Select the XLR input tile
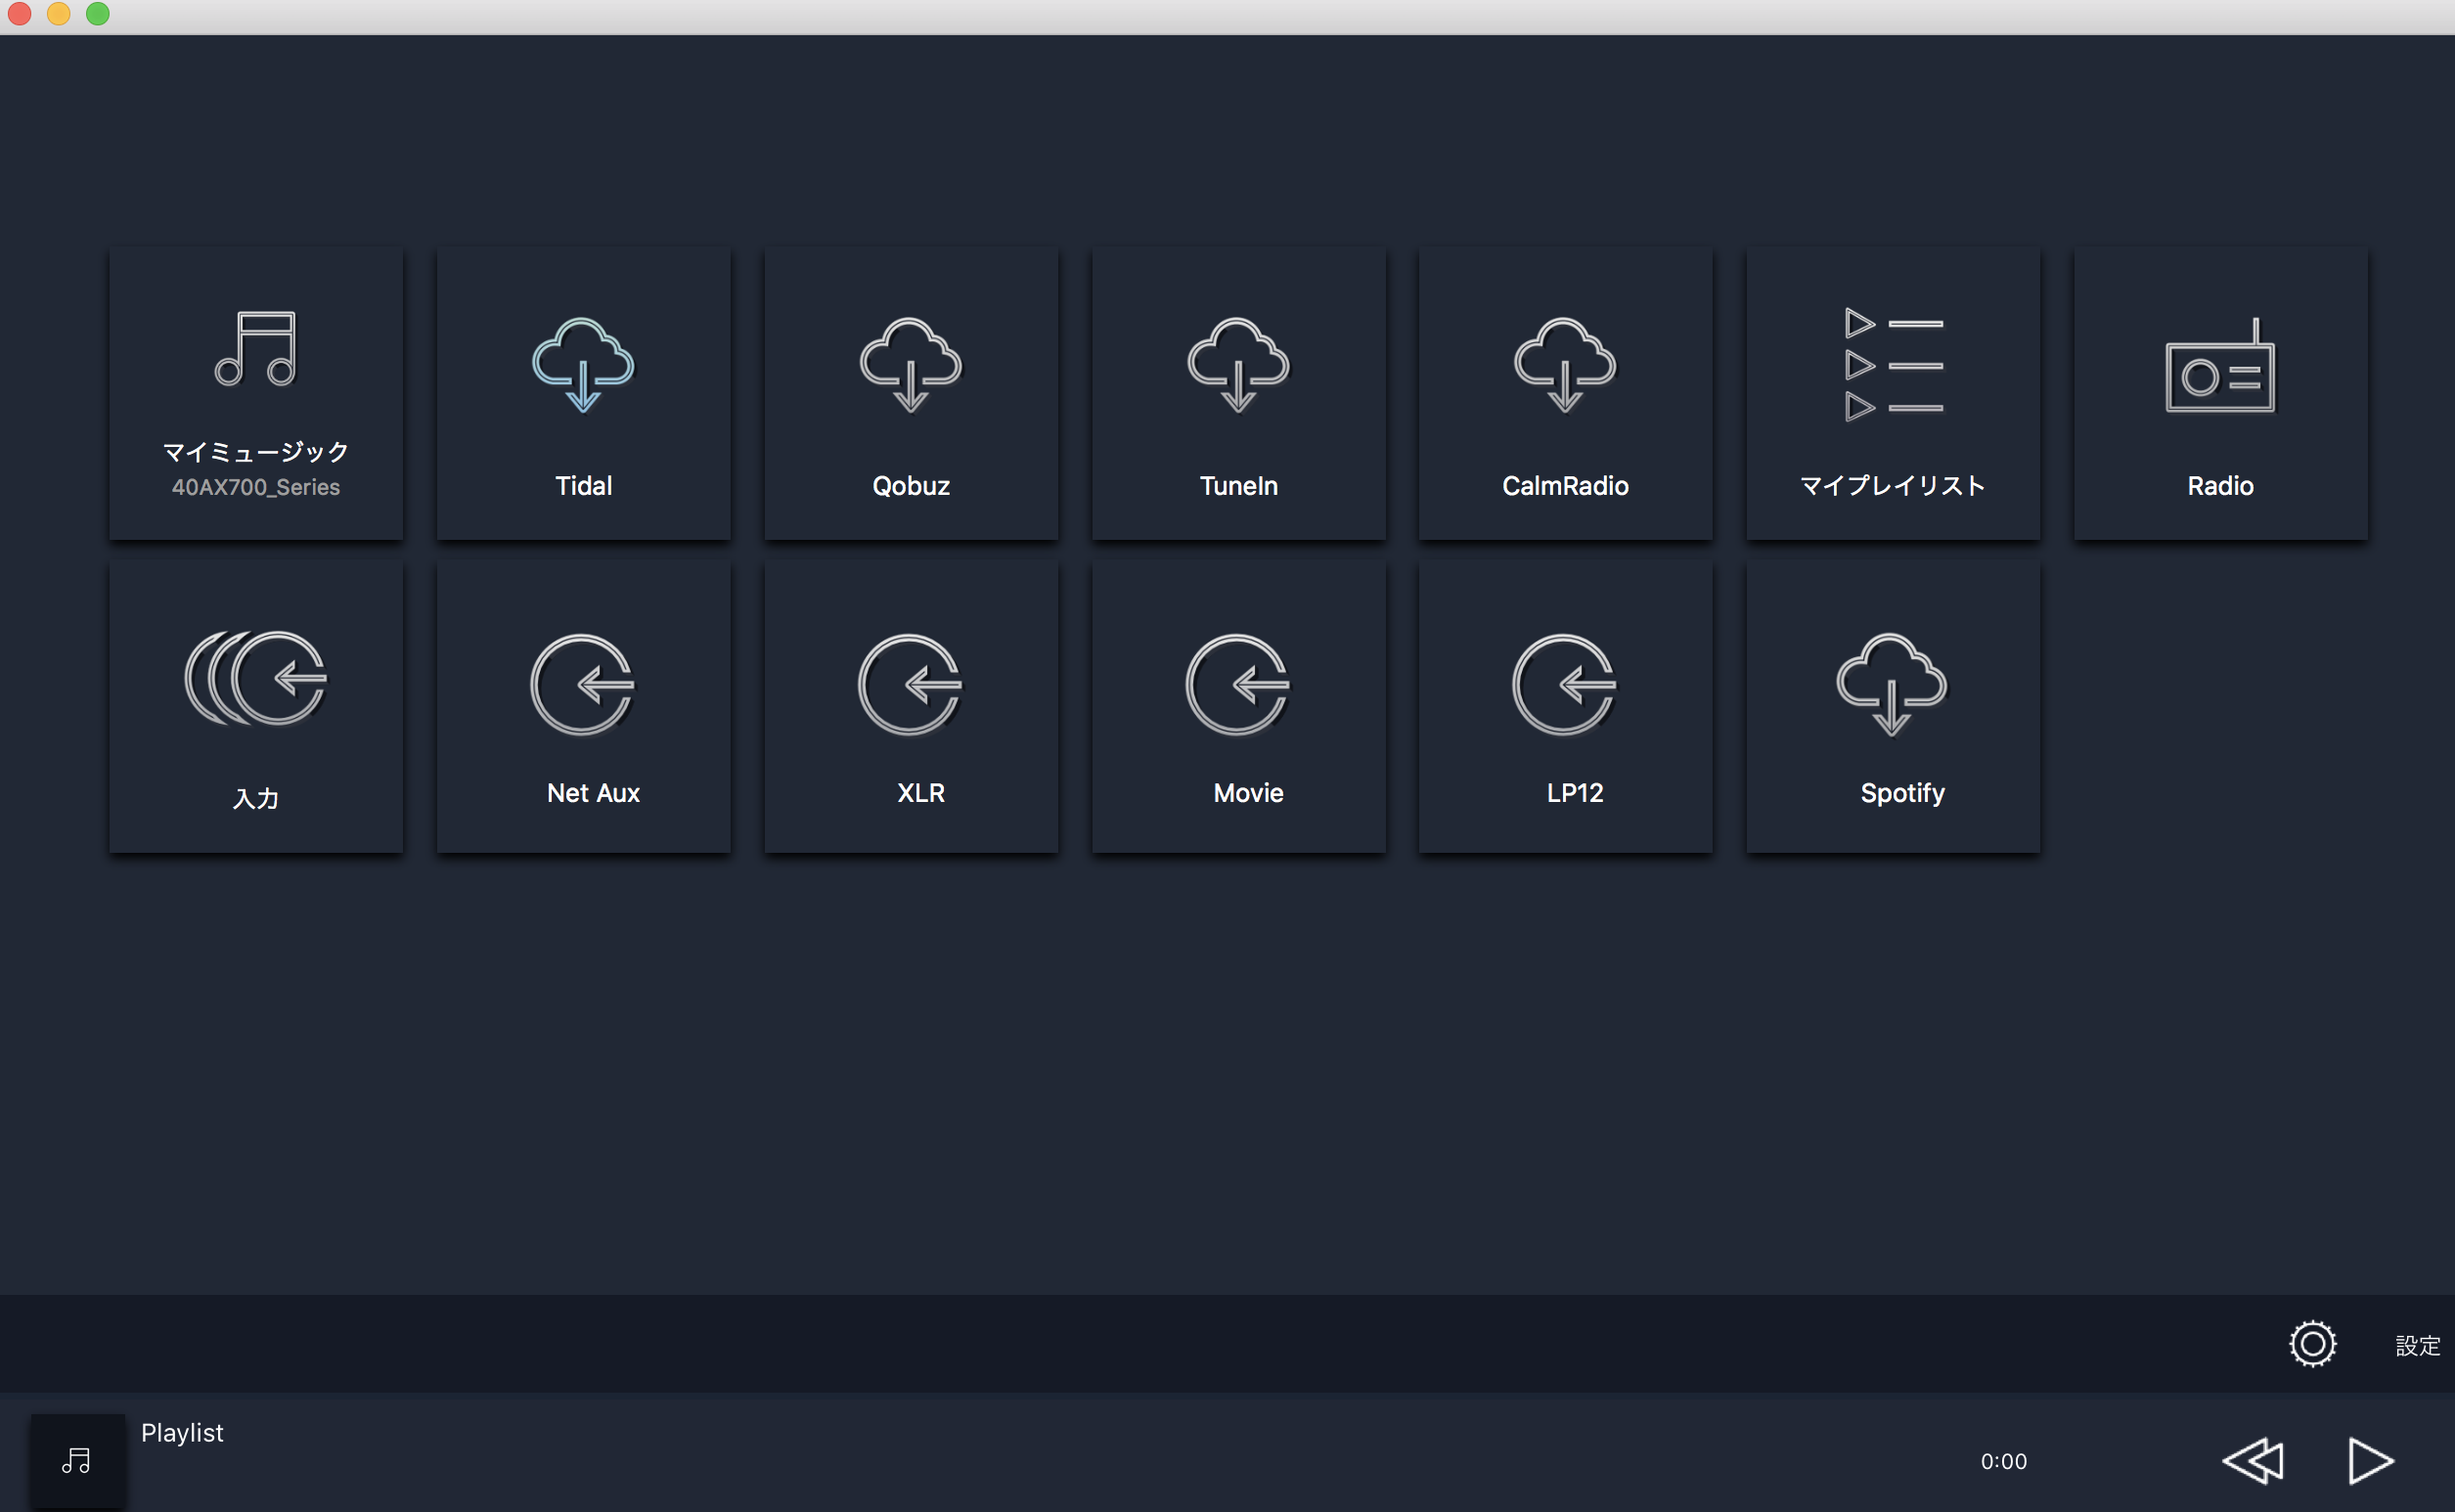Screen dimensions: 2455x1512 click(911, 706)
